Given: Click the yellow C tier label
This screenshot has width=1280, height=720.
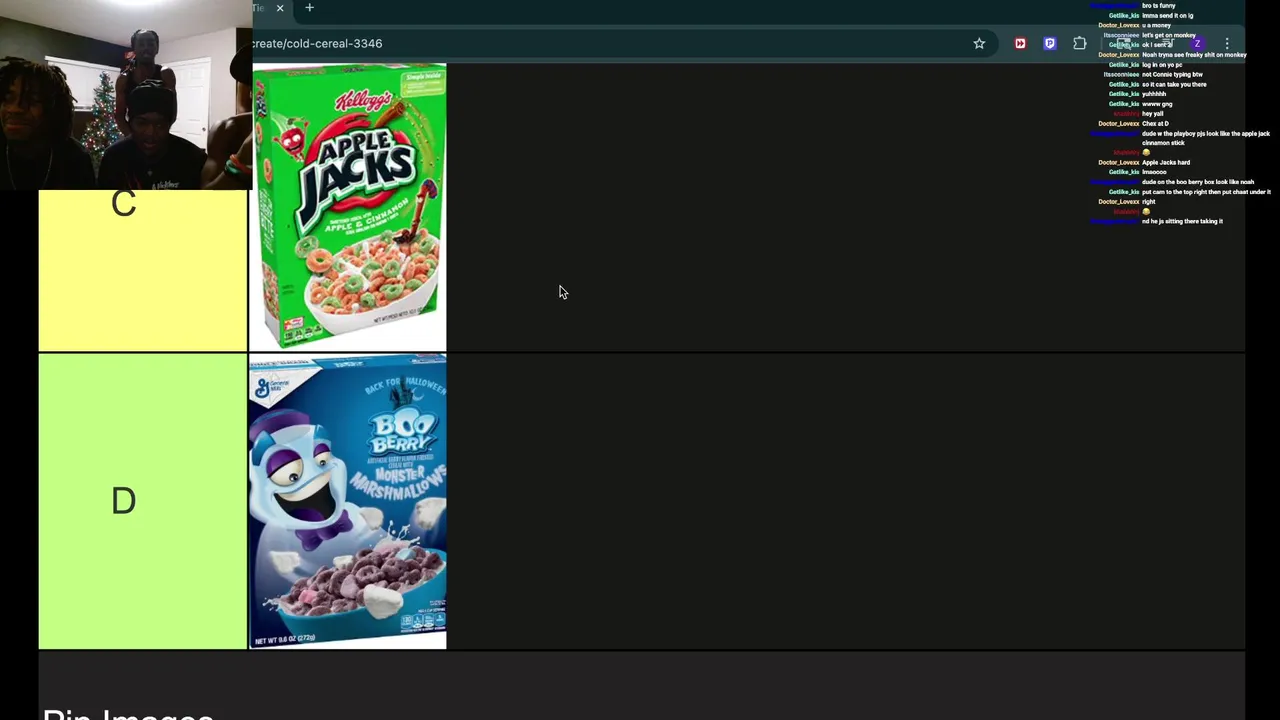Looking at the screenshot, I should coord(142,270).
